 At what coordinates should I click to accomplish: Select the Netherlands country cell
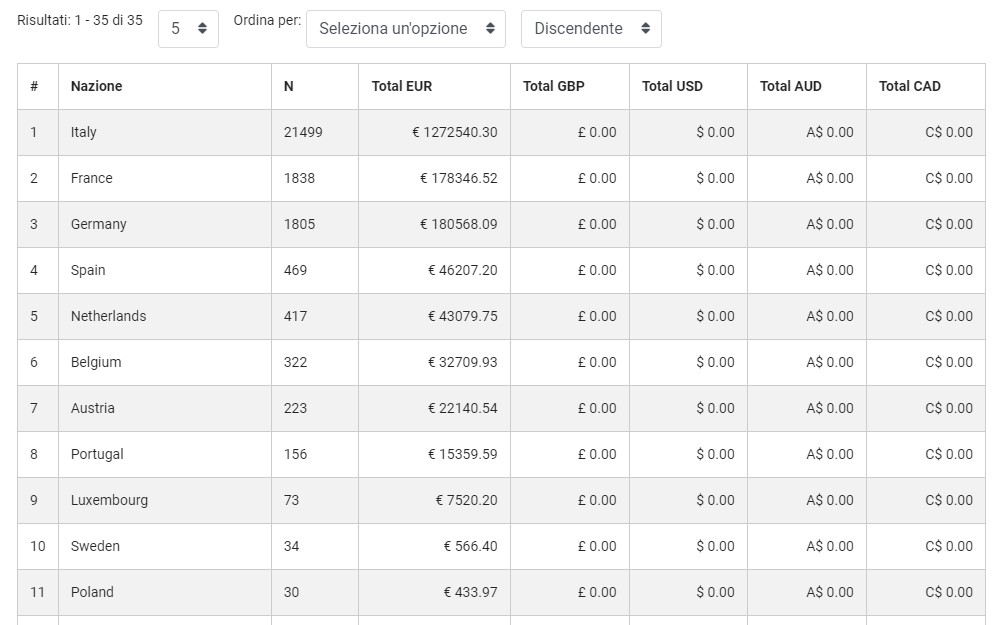(108, 316)
